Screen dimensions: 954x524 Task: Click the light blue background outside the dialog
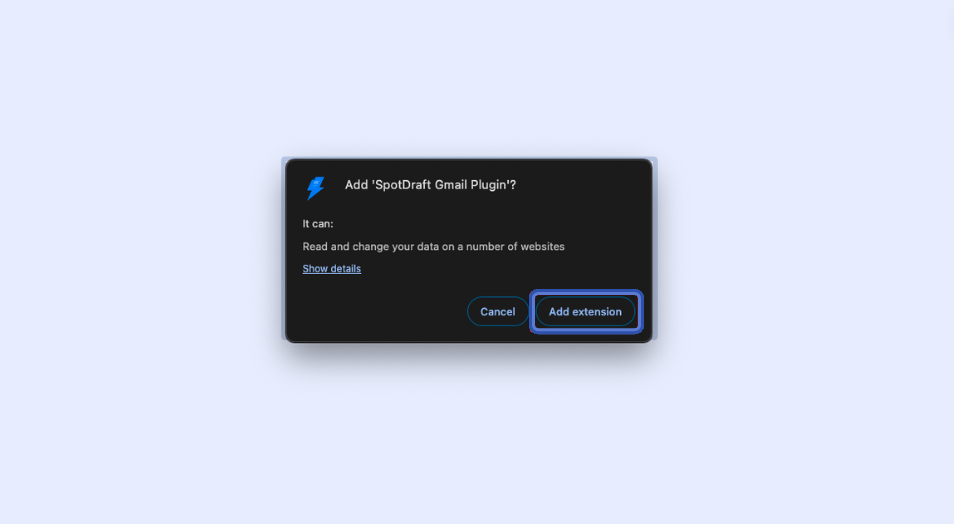(152, 262)
